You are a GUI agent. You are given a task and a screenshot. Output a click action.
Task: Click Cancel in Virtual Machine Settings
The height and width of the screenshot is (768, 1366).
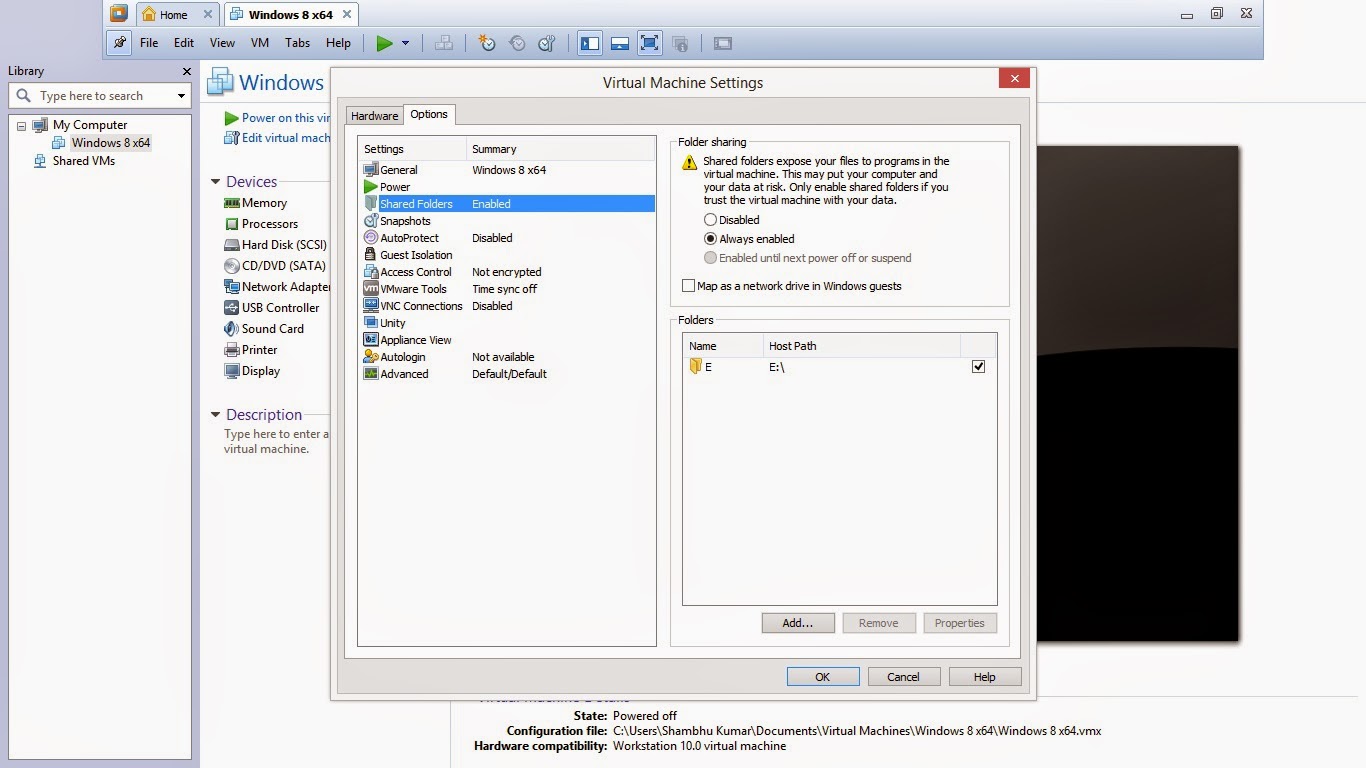(x=903, y=677)
